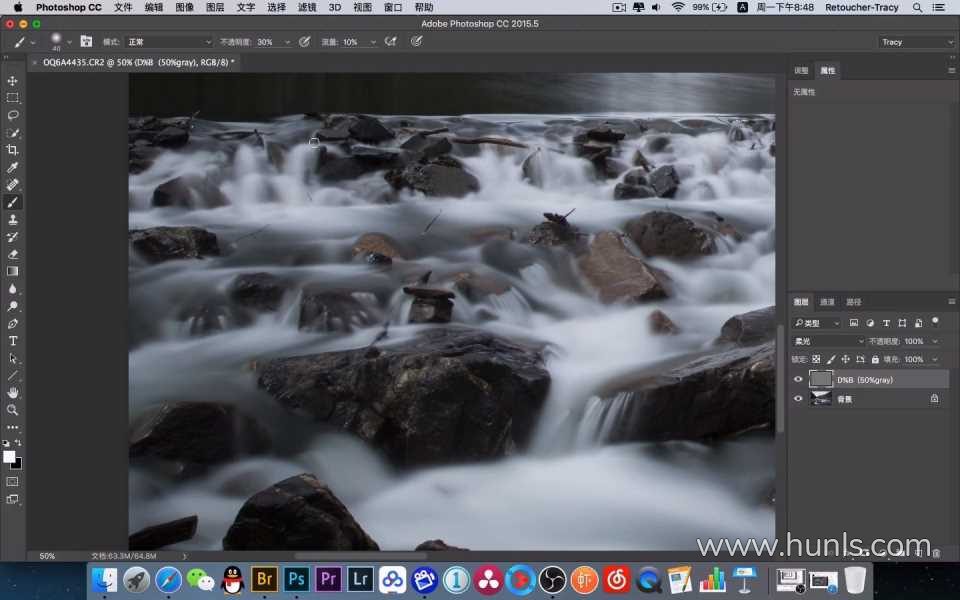Screen dimensions: 960x600
Task: Expand the Tracy workspace dropdown
Action: (x=917, y=42)
